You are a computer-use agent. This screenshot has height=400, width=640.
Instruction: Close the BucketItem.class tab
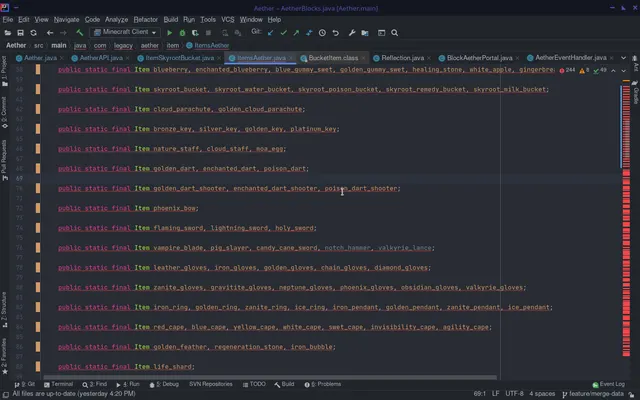(363, 58)
